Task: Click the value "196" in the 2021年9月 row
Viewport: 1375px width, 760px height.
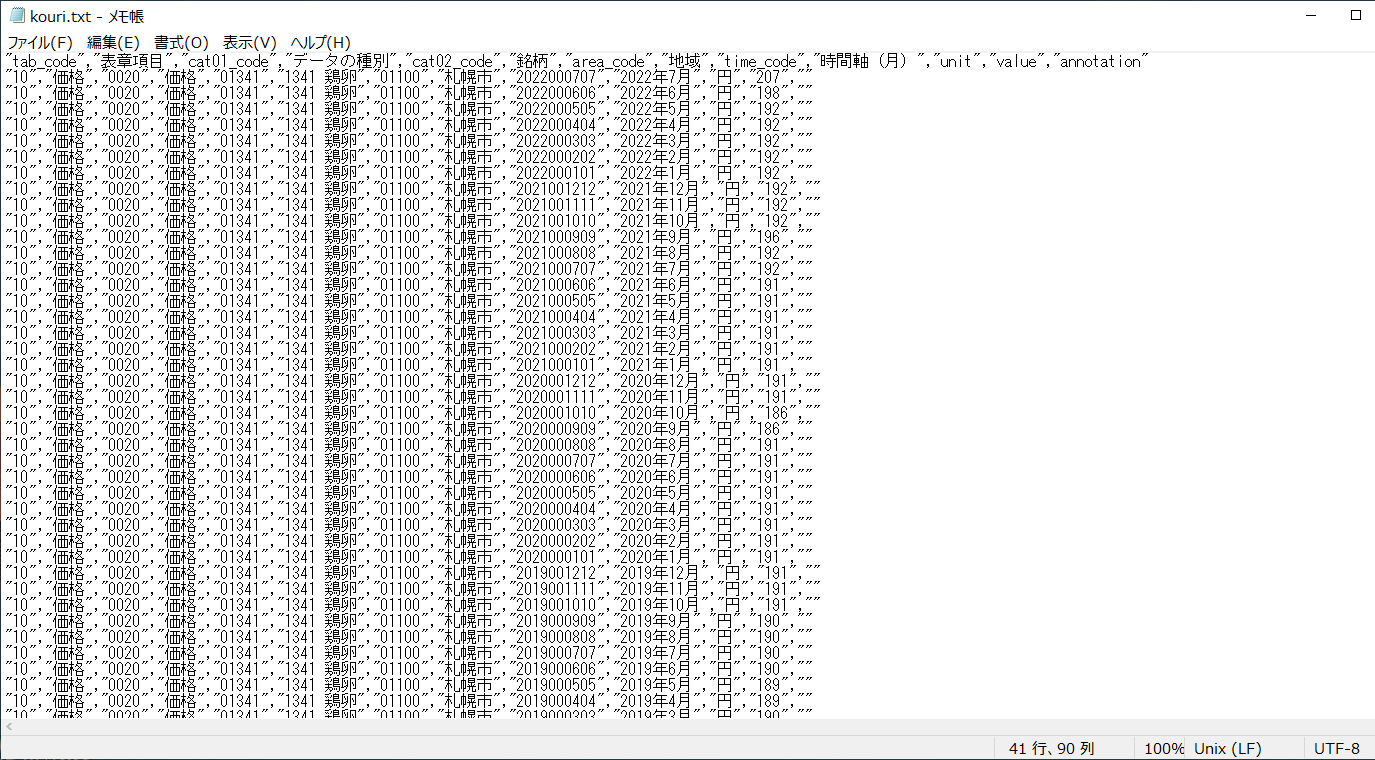Action: (x=769, y=238)
